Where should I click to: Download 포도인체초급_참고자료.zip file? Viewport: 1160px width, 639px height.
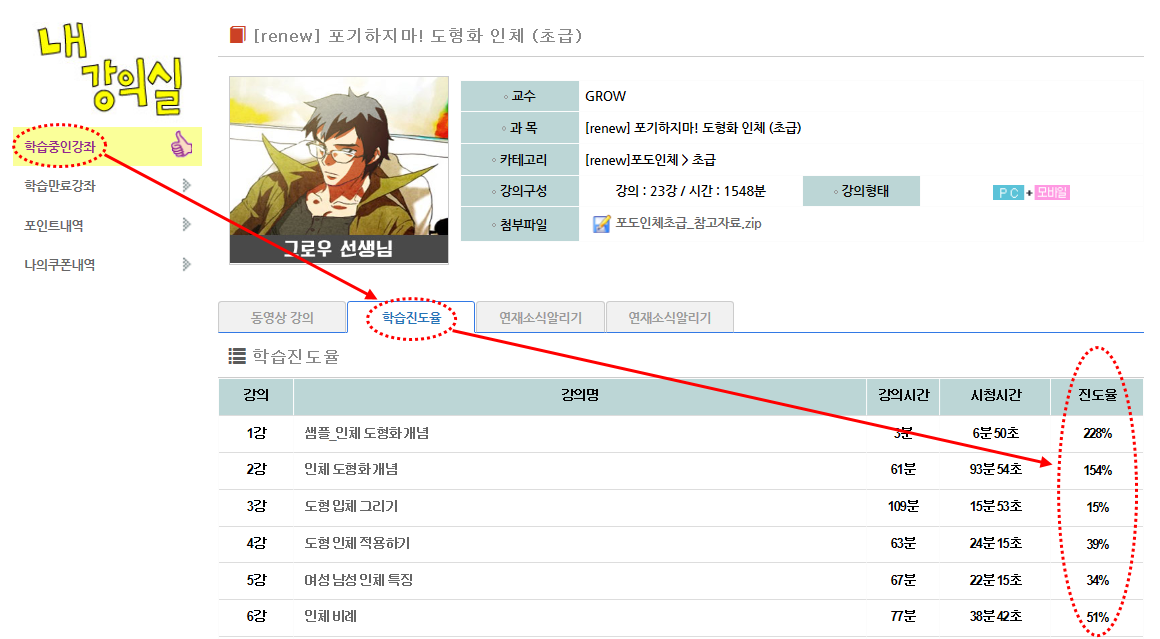tap(688, 223)
